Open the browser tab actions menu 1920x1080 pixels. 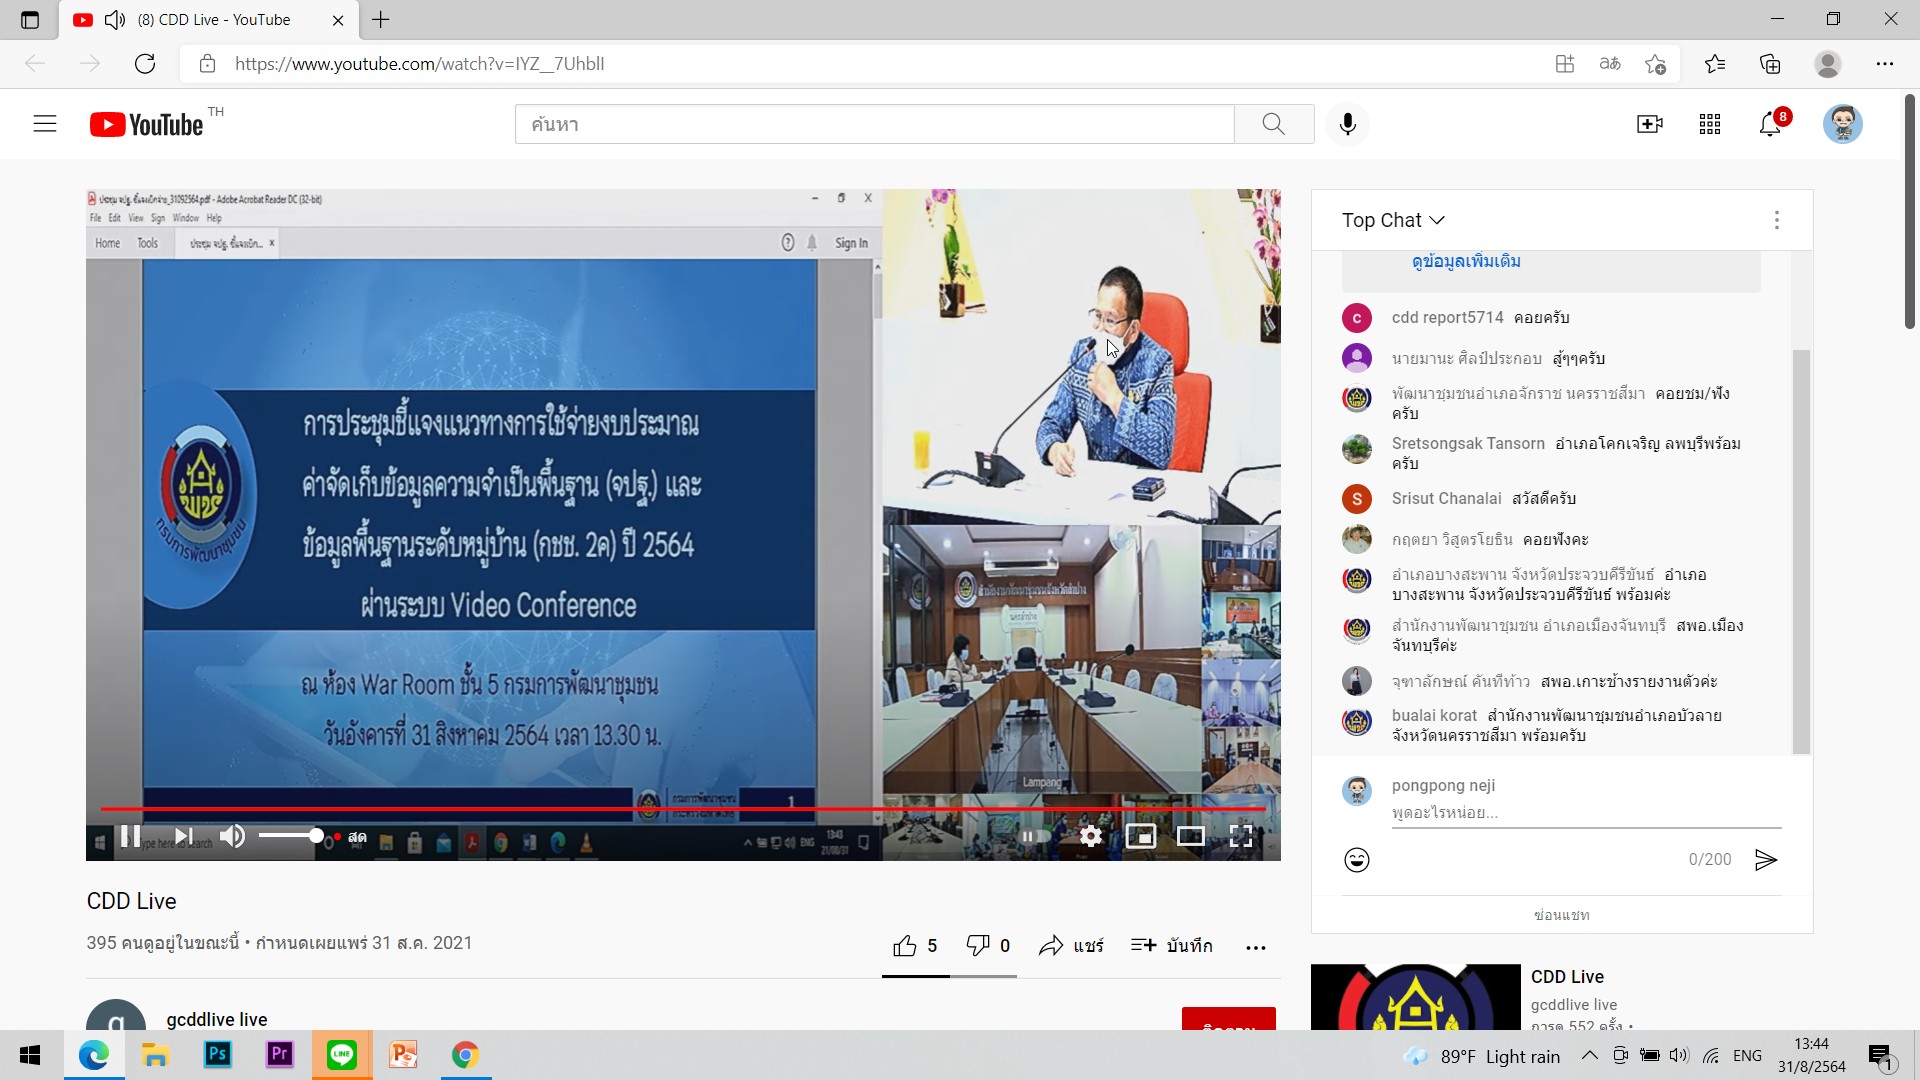[x=30, y=20]
